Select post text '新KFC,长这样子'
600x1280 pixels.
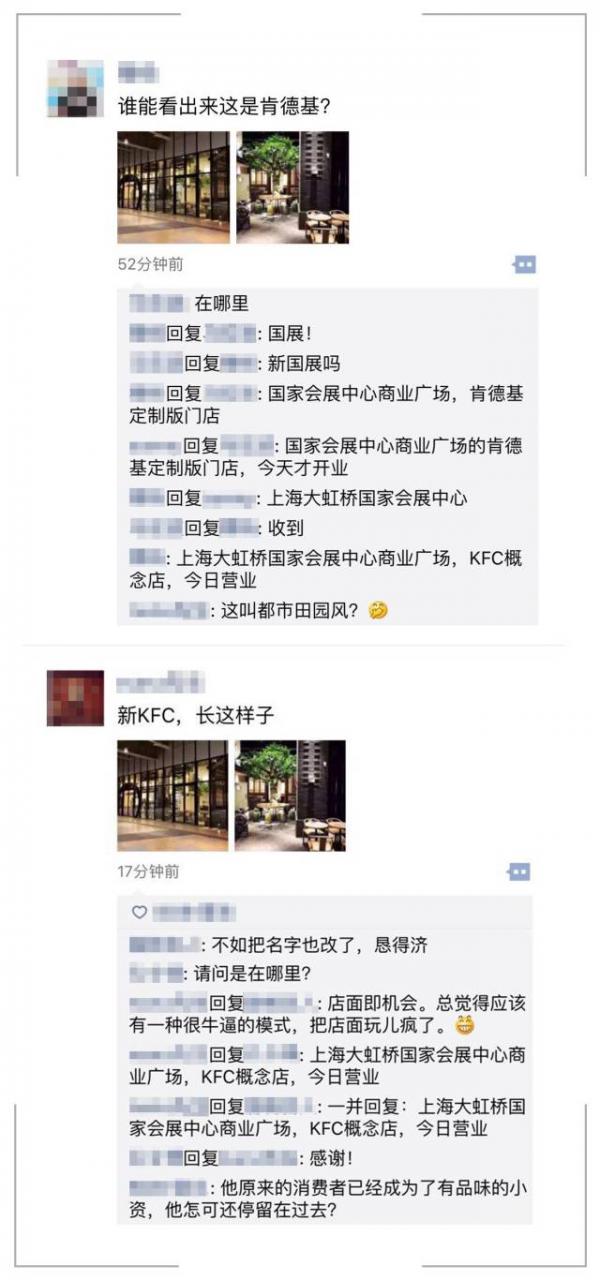(x=196, y=715)
